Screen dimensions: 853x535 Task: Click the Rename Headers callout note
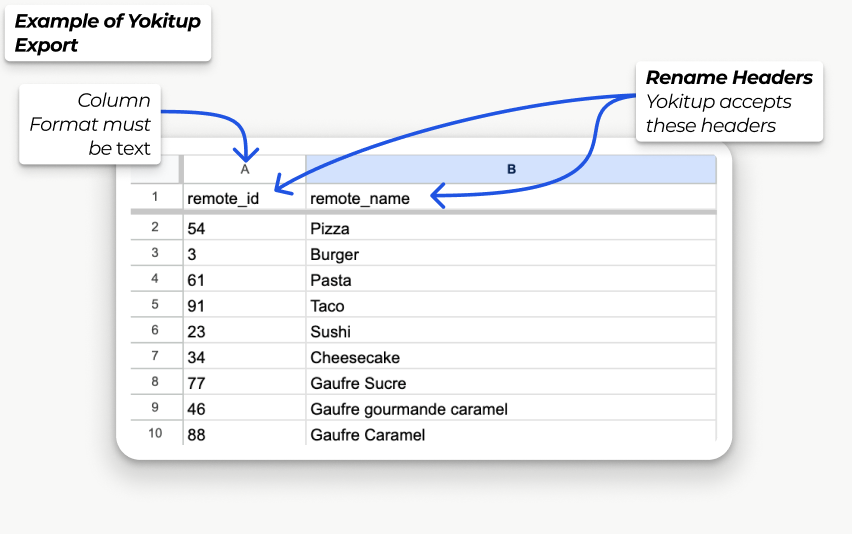click(729, 101)
